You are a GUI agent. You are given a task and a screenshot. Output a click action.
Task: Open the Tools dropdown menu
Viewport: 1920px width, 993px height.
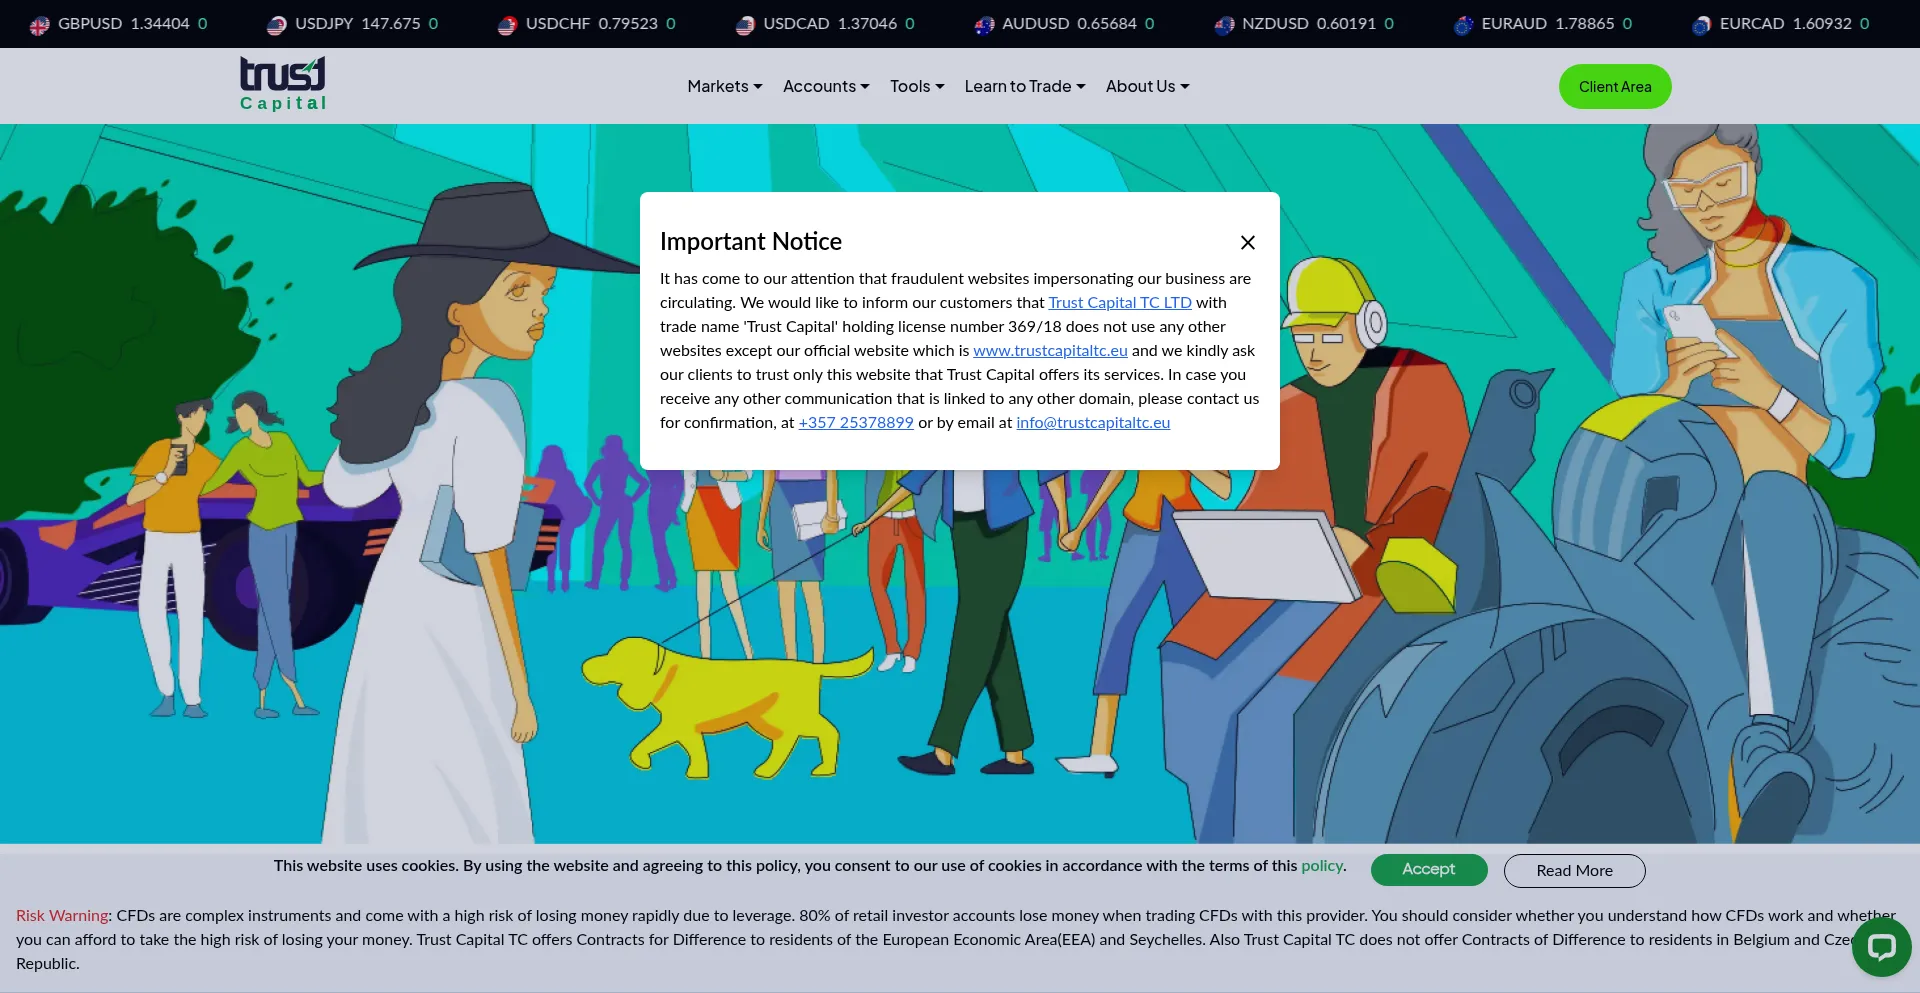click(x=917, y=86)
